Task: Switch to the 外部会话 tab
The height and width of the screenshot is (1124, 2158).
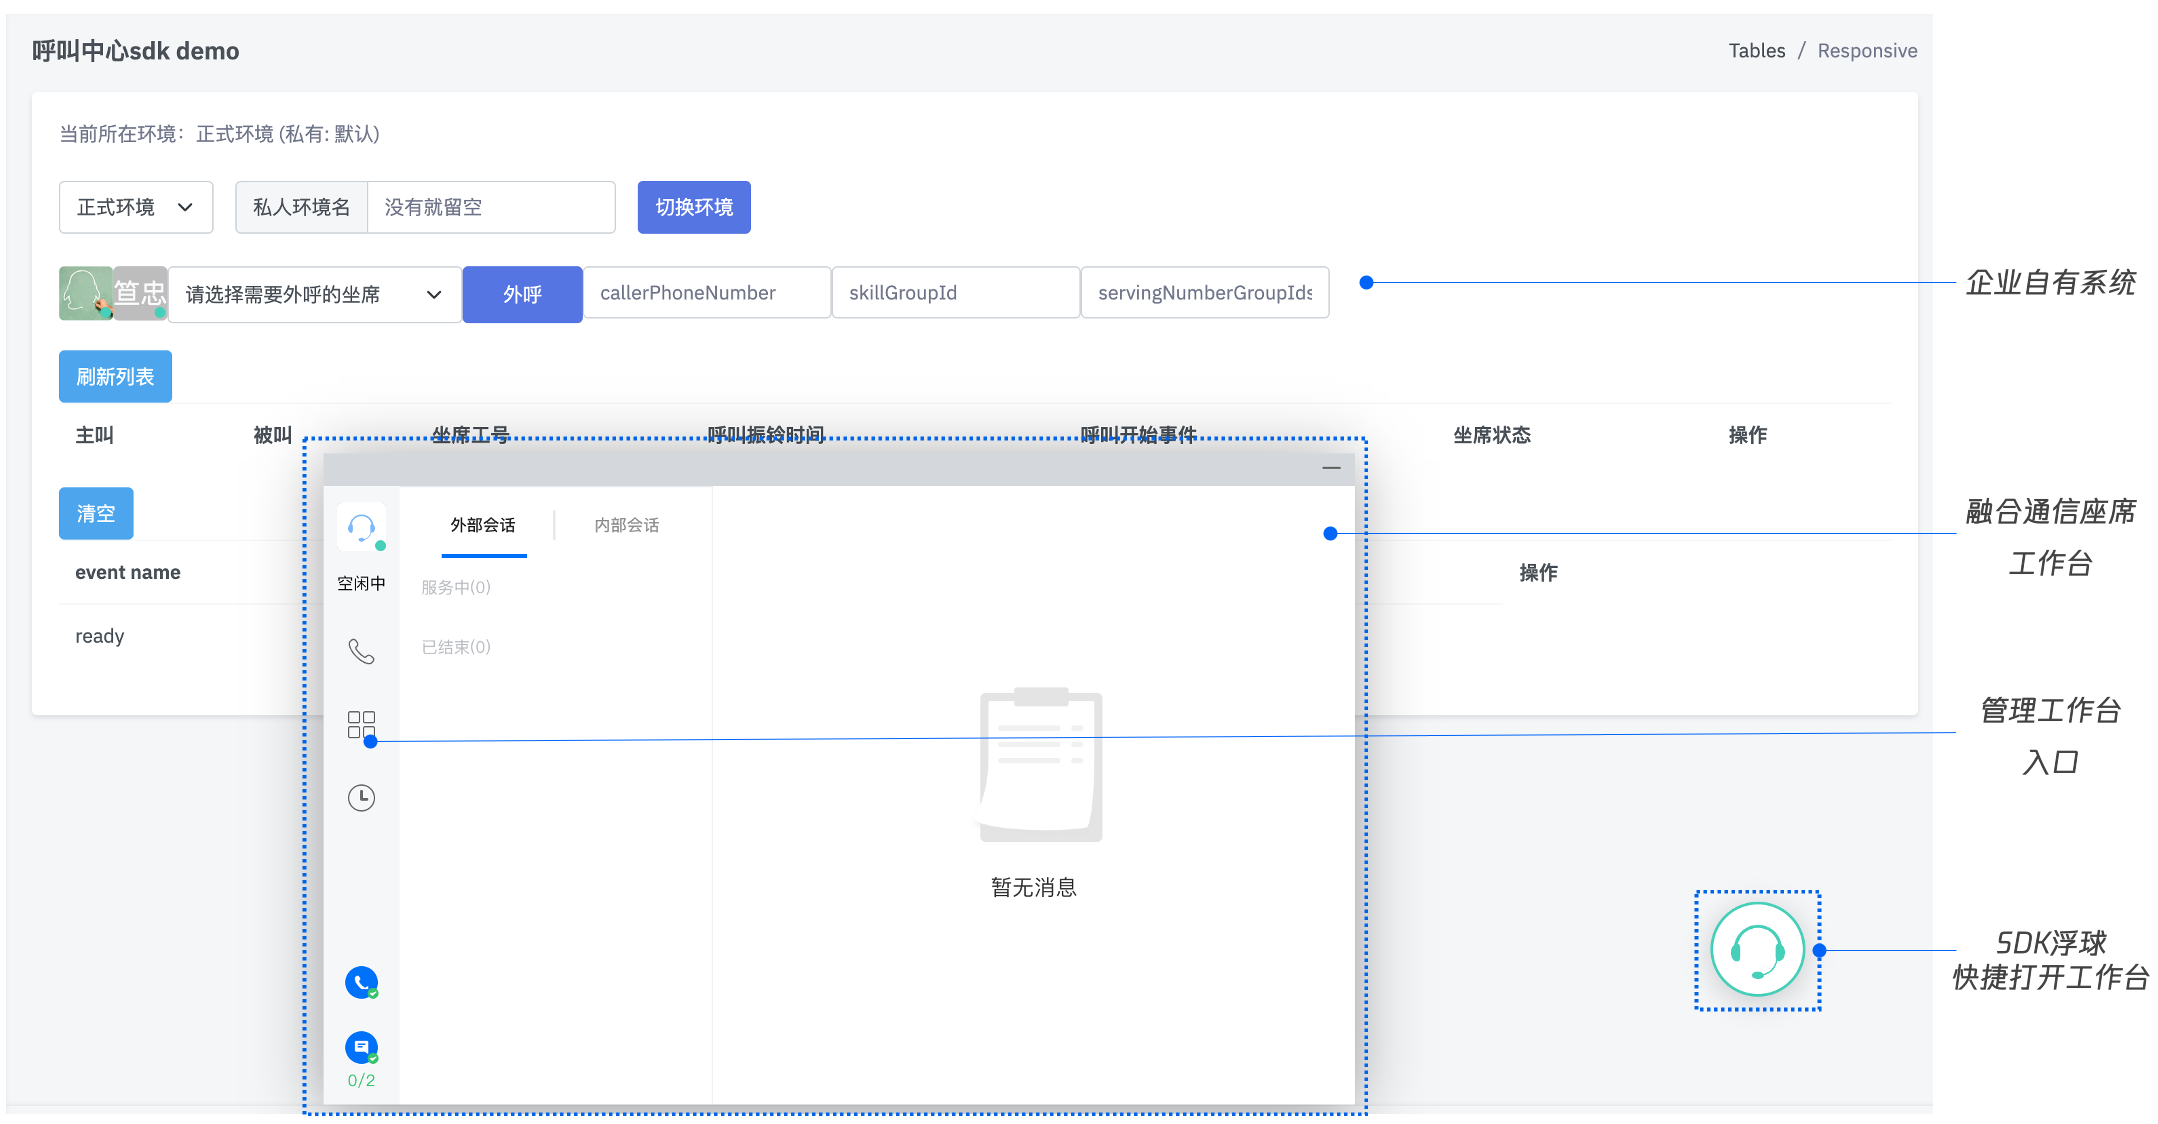Action: tap(483, 525)
